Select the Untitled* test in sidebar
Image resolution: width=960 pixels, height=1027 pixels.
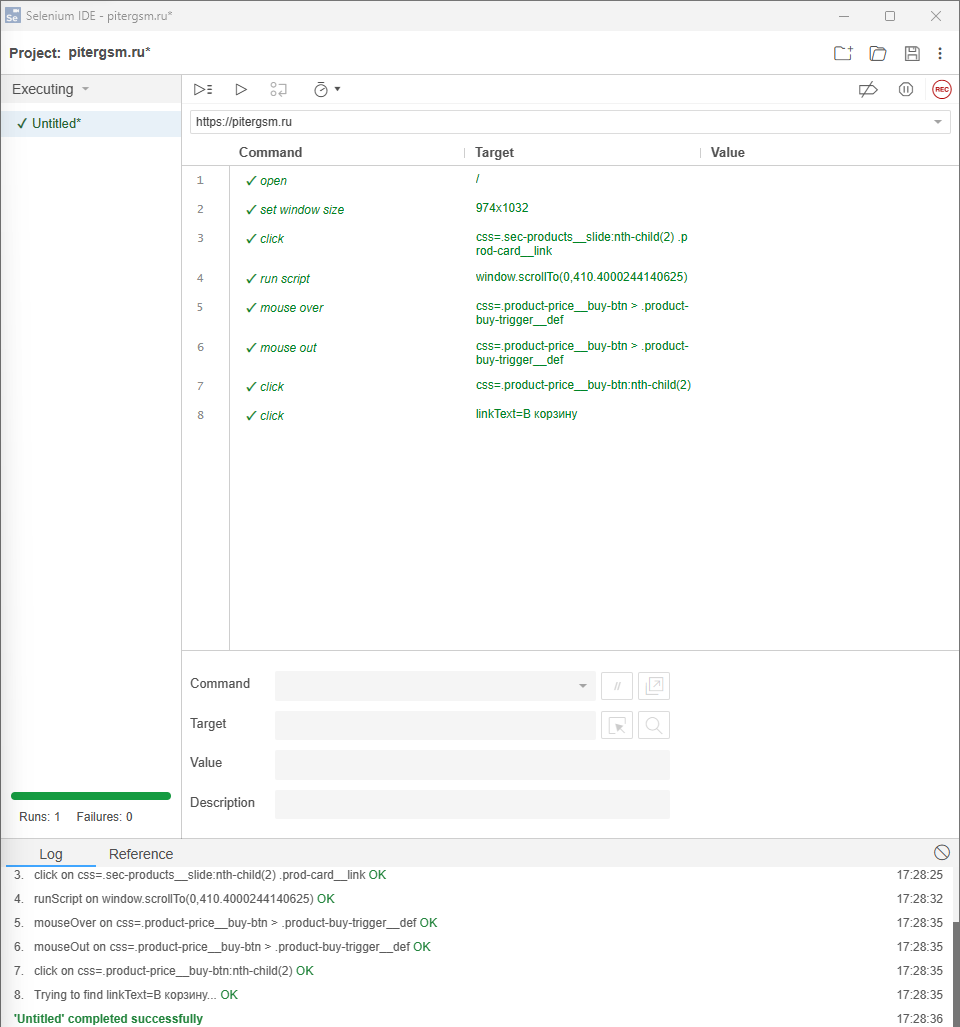[x=91, y=123]
